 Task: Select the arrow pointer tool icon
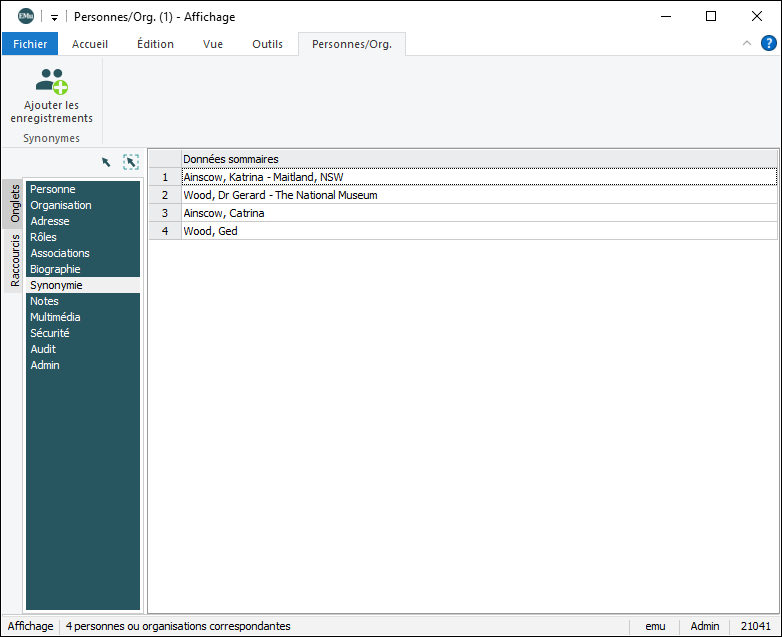pos(106,162)
